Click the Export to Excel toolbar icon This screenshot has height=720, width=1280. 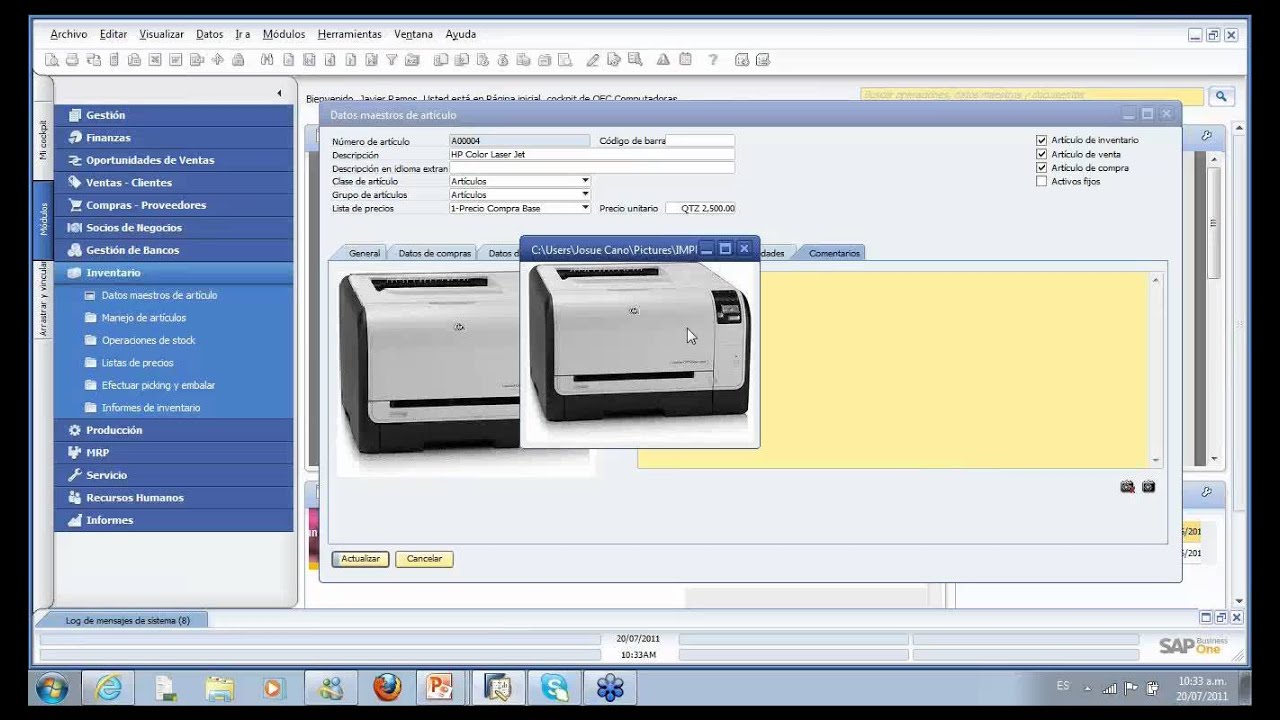[155, 60]
